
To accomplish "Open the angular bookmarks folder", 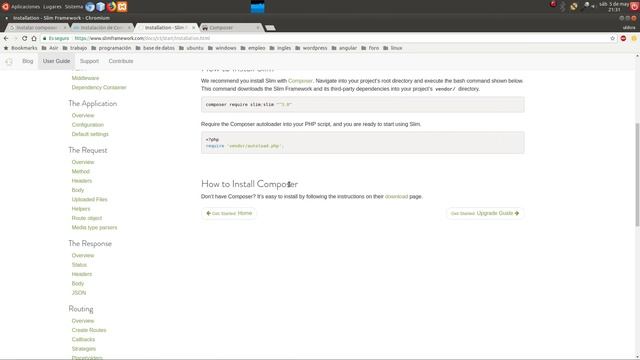I will click(x=344, y=48).
